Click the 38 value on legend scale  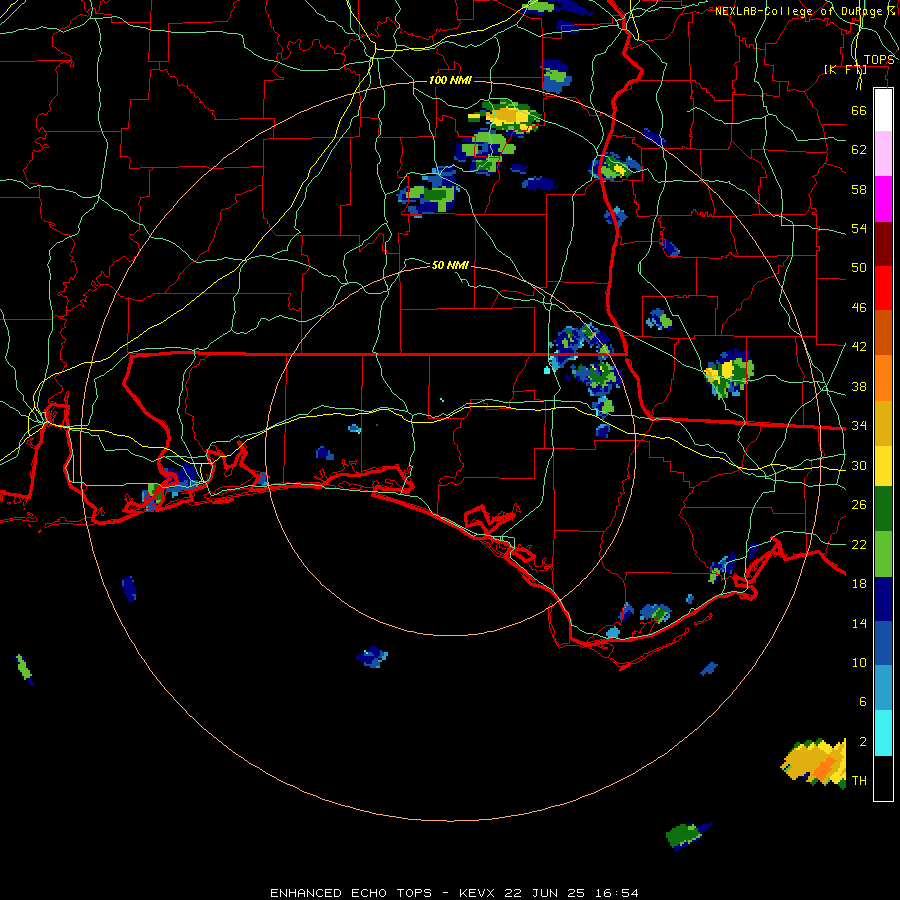tap(859, 386)
